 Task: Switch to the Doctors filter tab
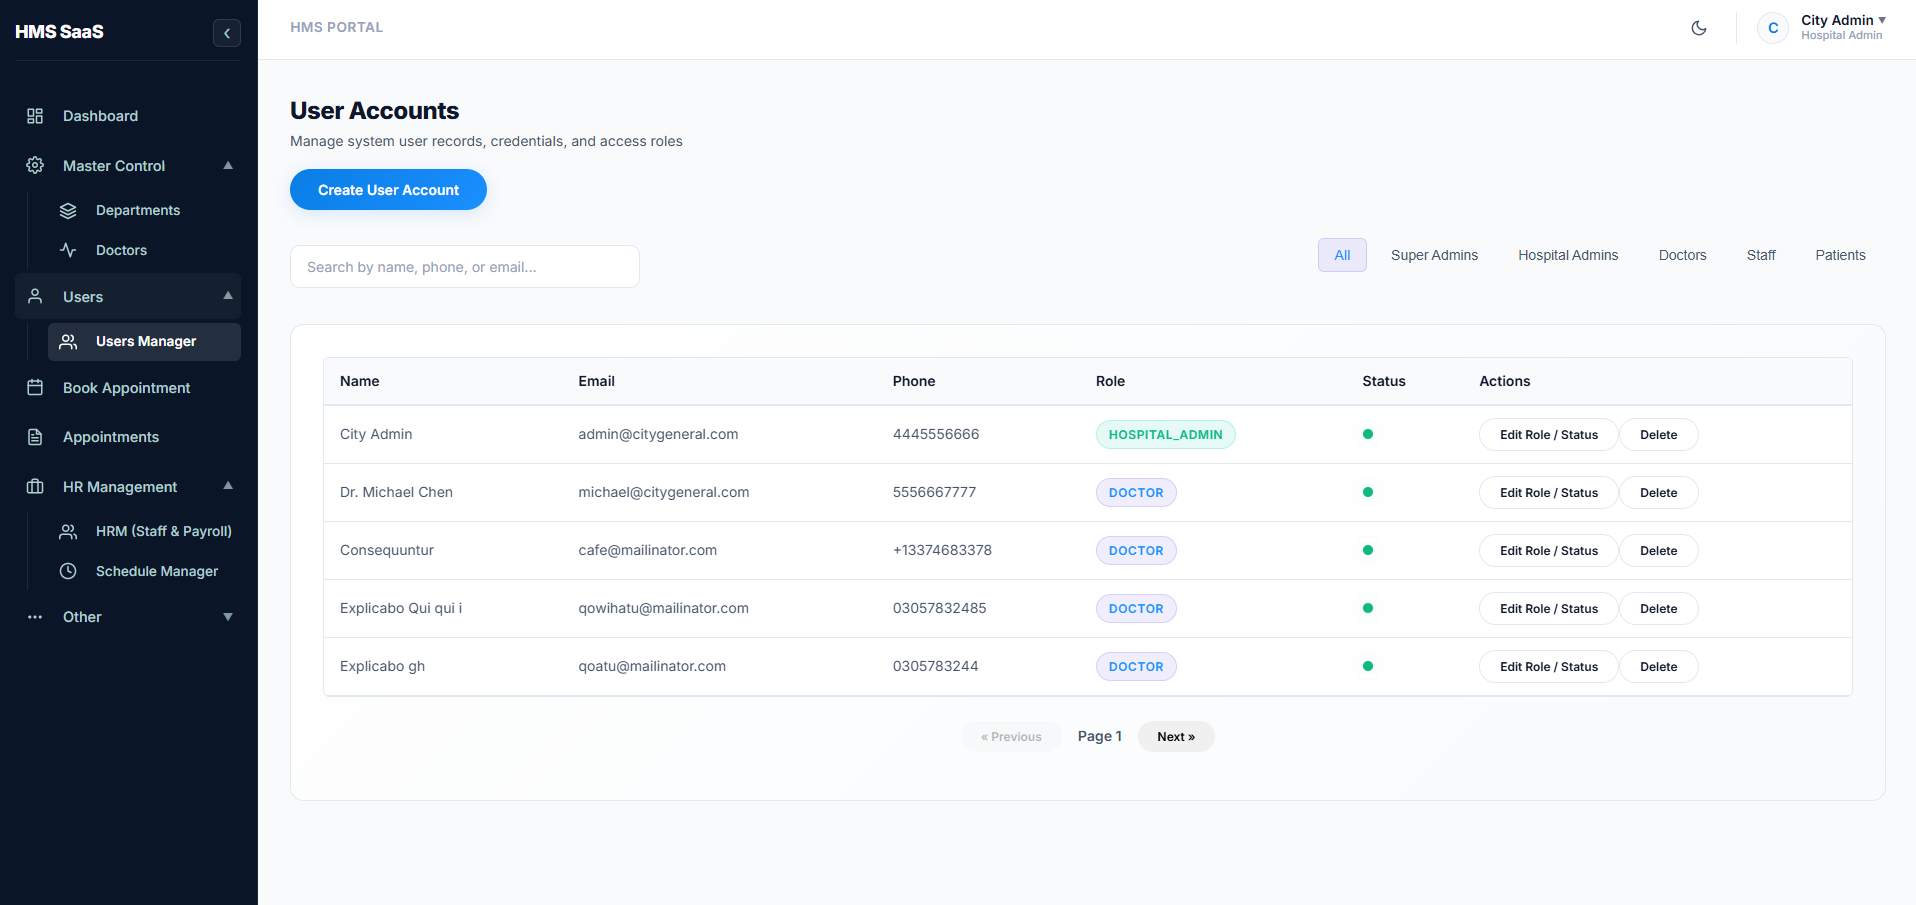[1682, 255]
